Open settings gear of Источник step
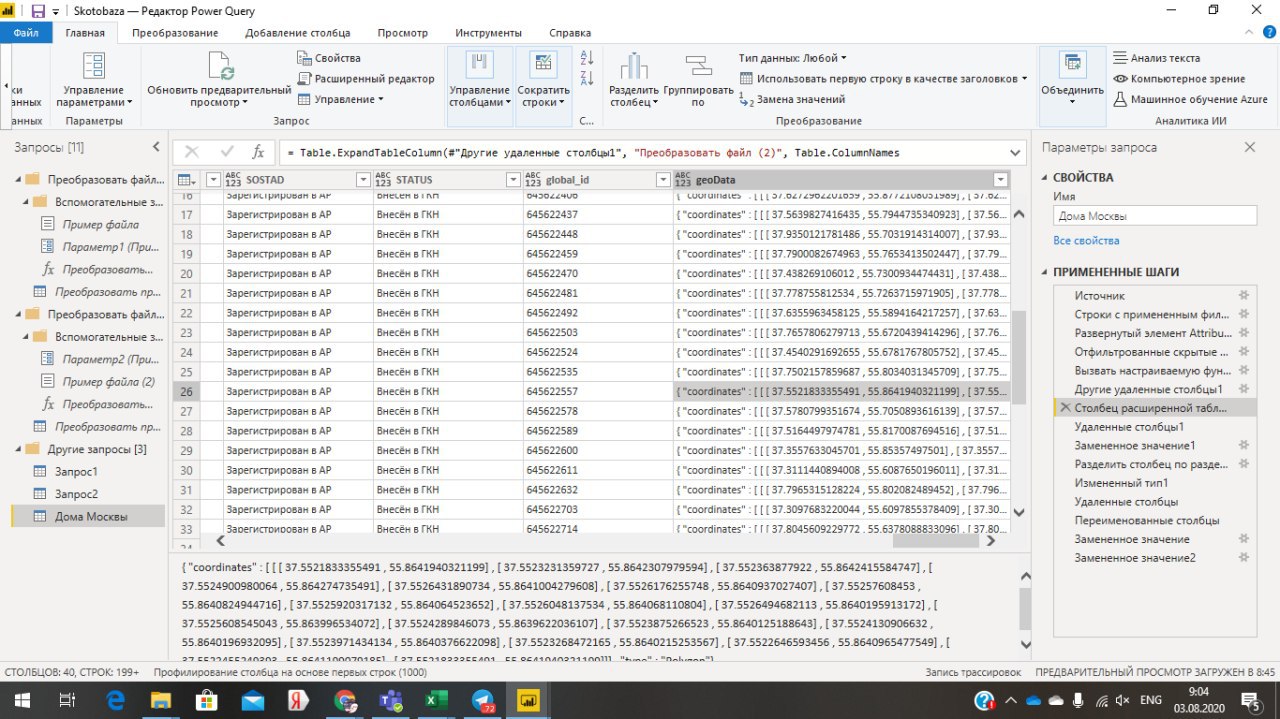This screenshot has width=1280, height=719. tap(1244, 296)
